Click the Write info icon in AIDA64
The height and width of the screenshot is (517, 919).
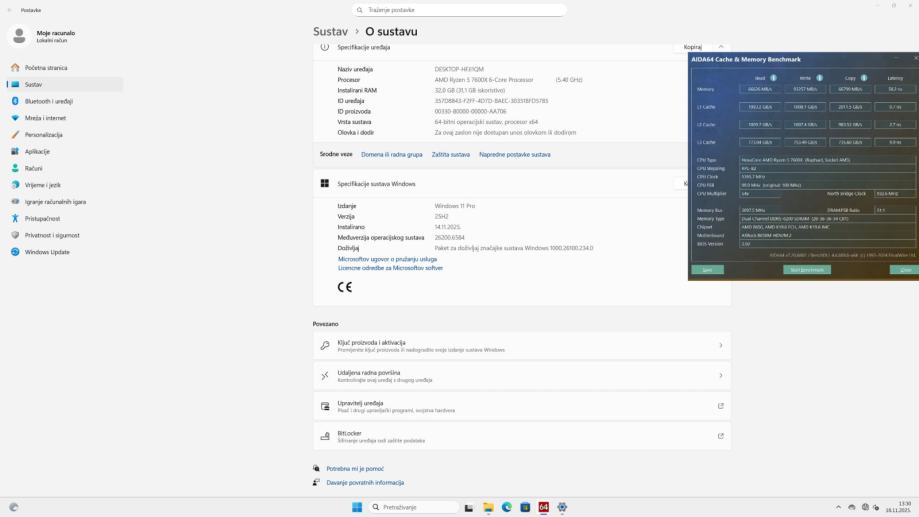819,78
